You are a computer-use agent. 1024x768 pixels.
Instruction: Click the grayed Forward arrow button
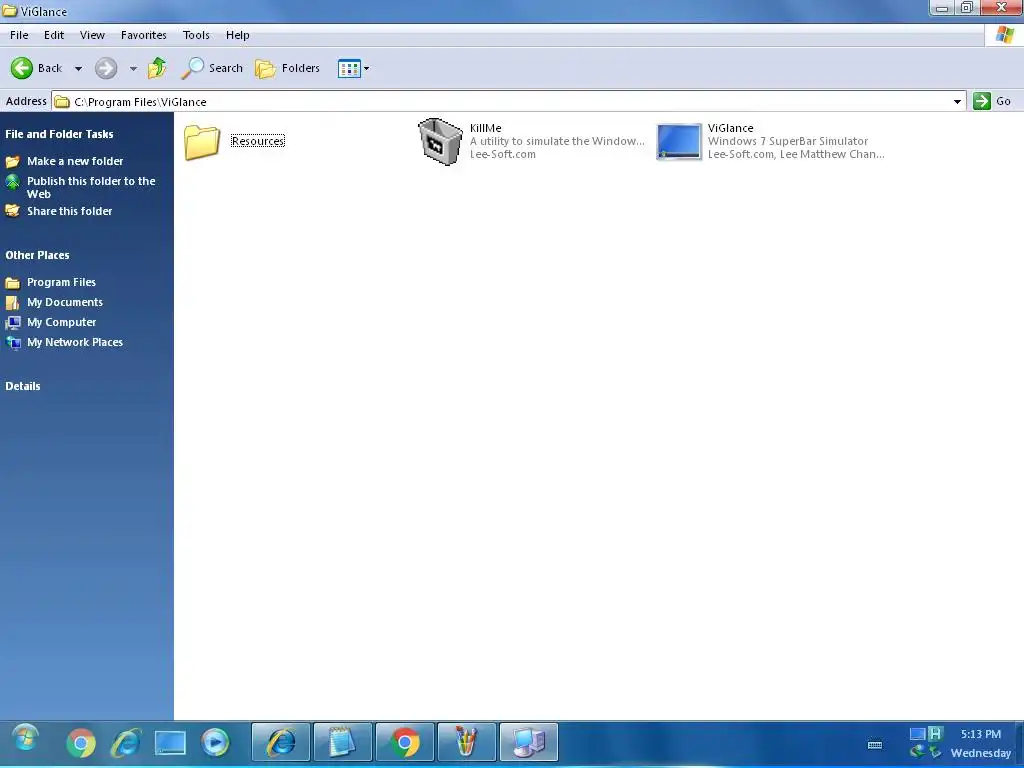(x=106, y=68)
